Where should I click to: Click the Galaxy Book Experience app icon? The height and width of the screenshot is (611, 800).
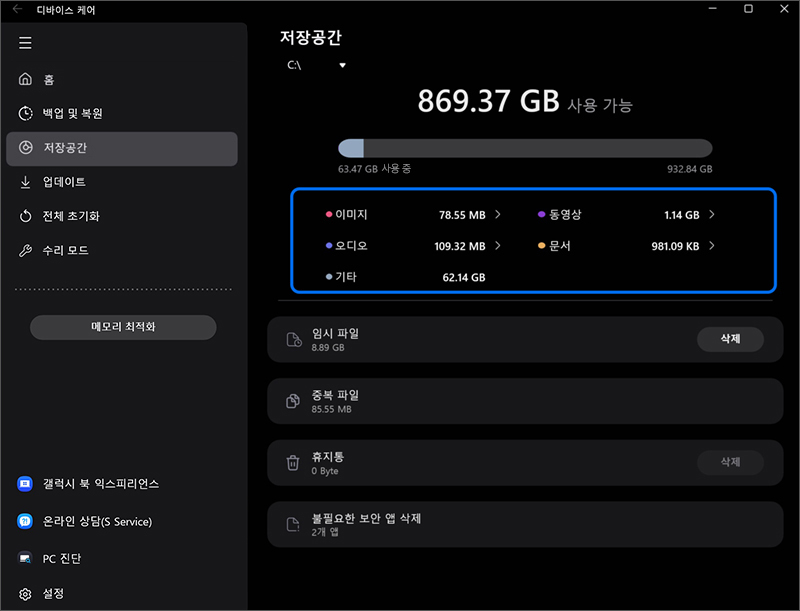click(x=25, y=484)
